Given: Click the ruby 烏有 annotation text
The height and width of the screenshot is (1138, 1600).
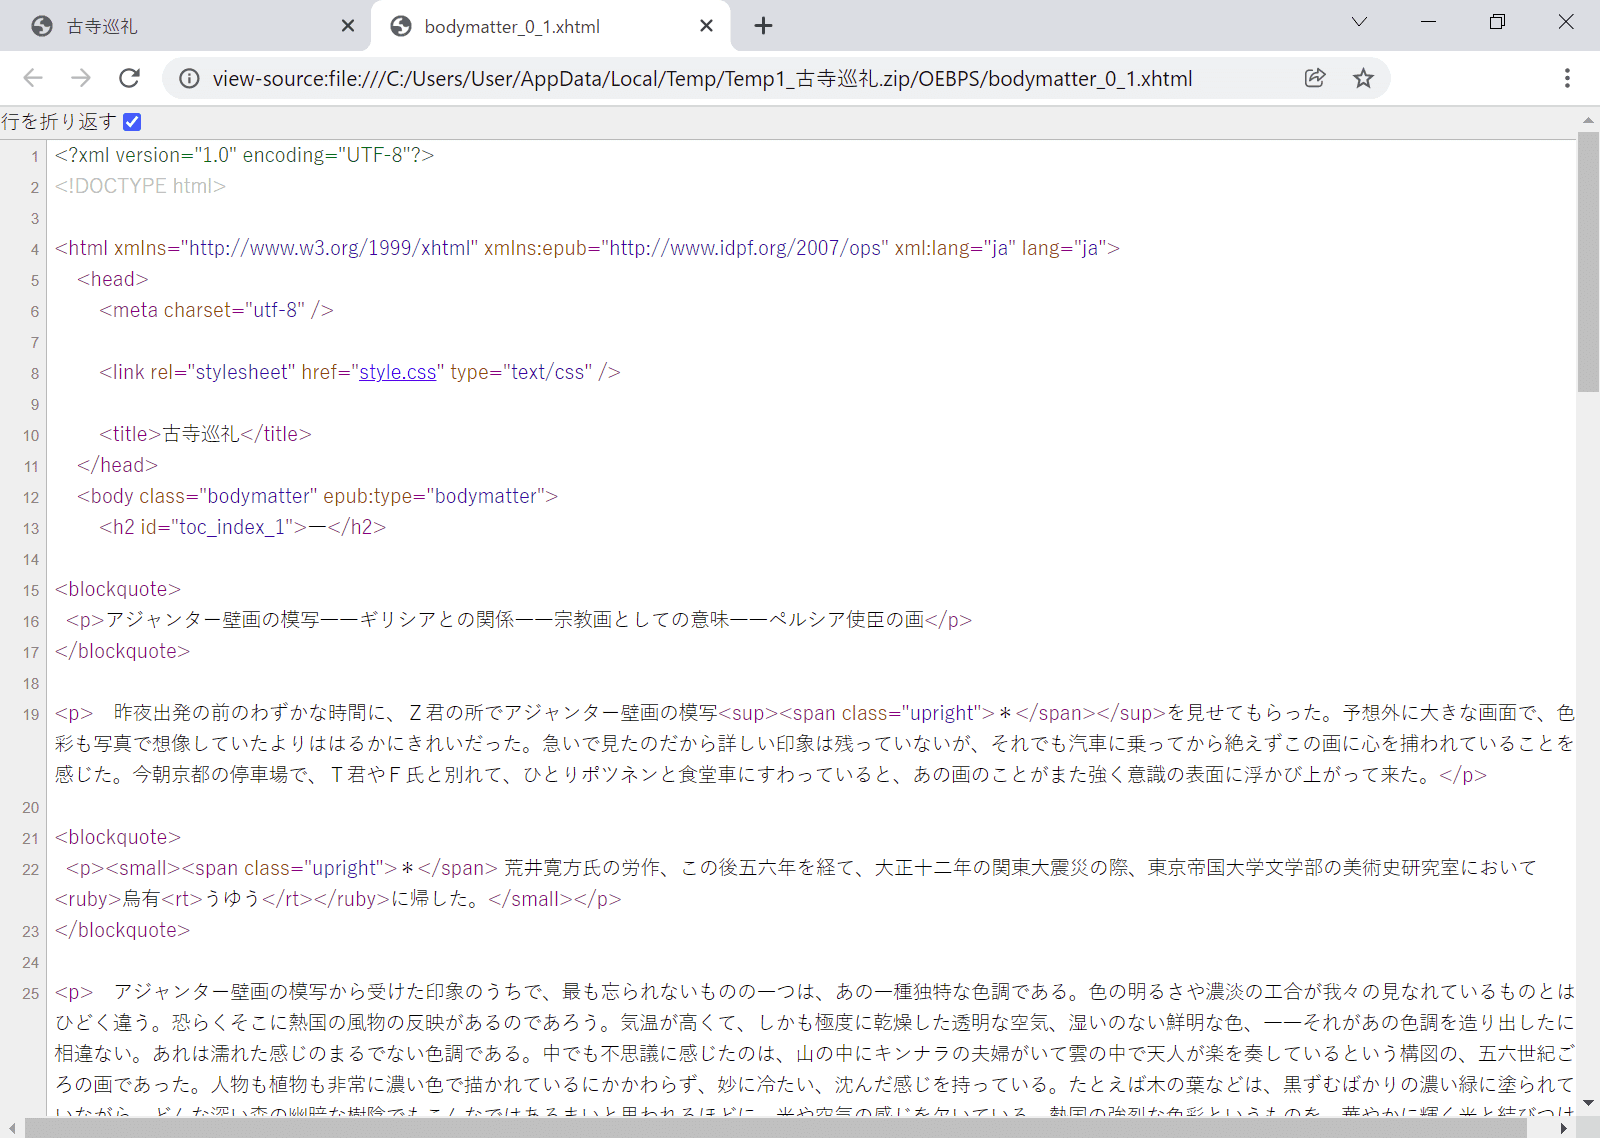Looking at the screenshot, I should (x=141, y=899).
